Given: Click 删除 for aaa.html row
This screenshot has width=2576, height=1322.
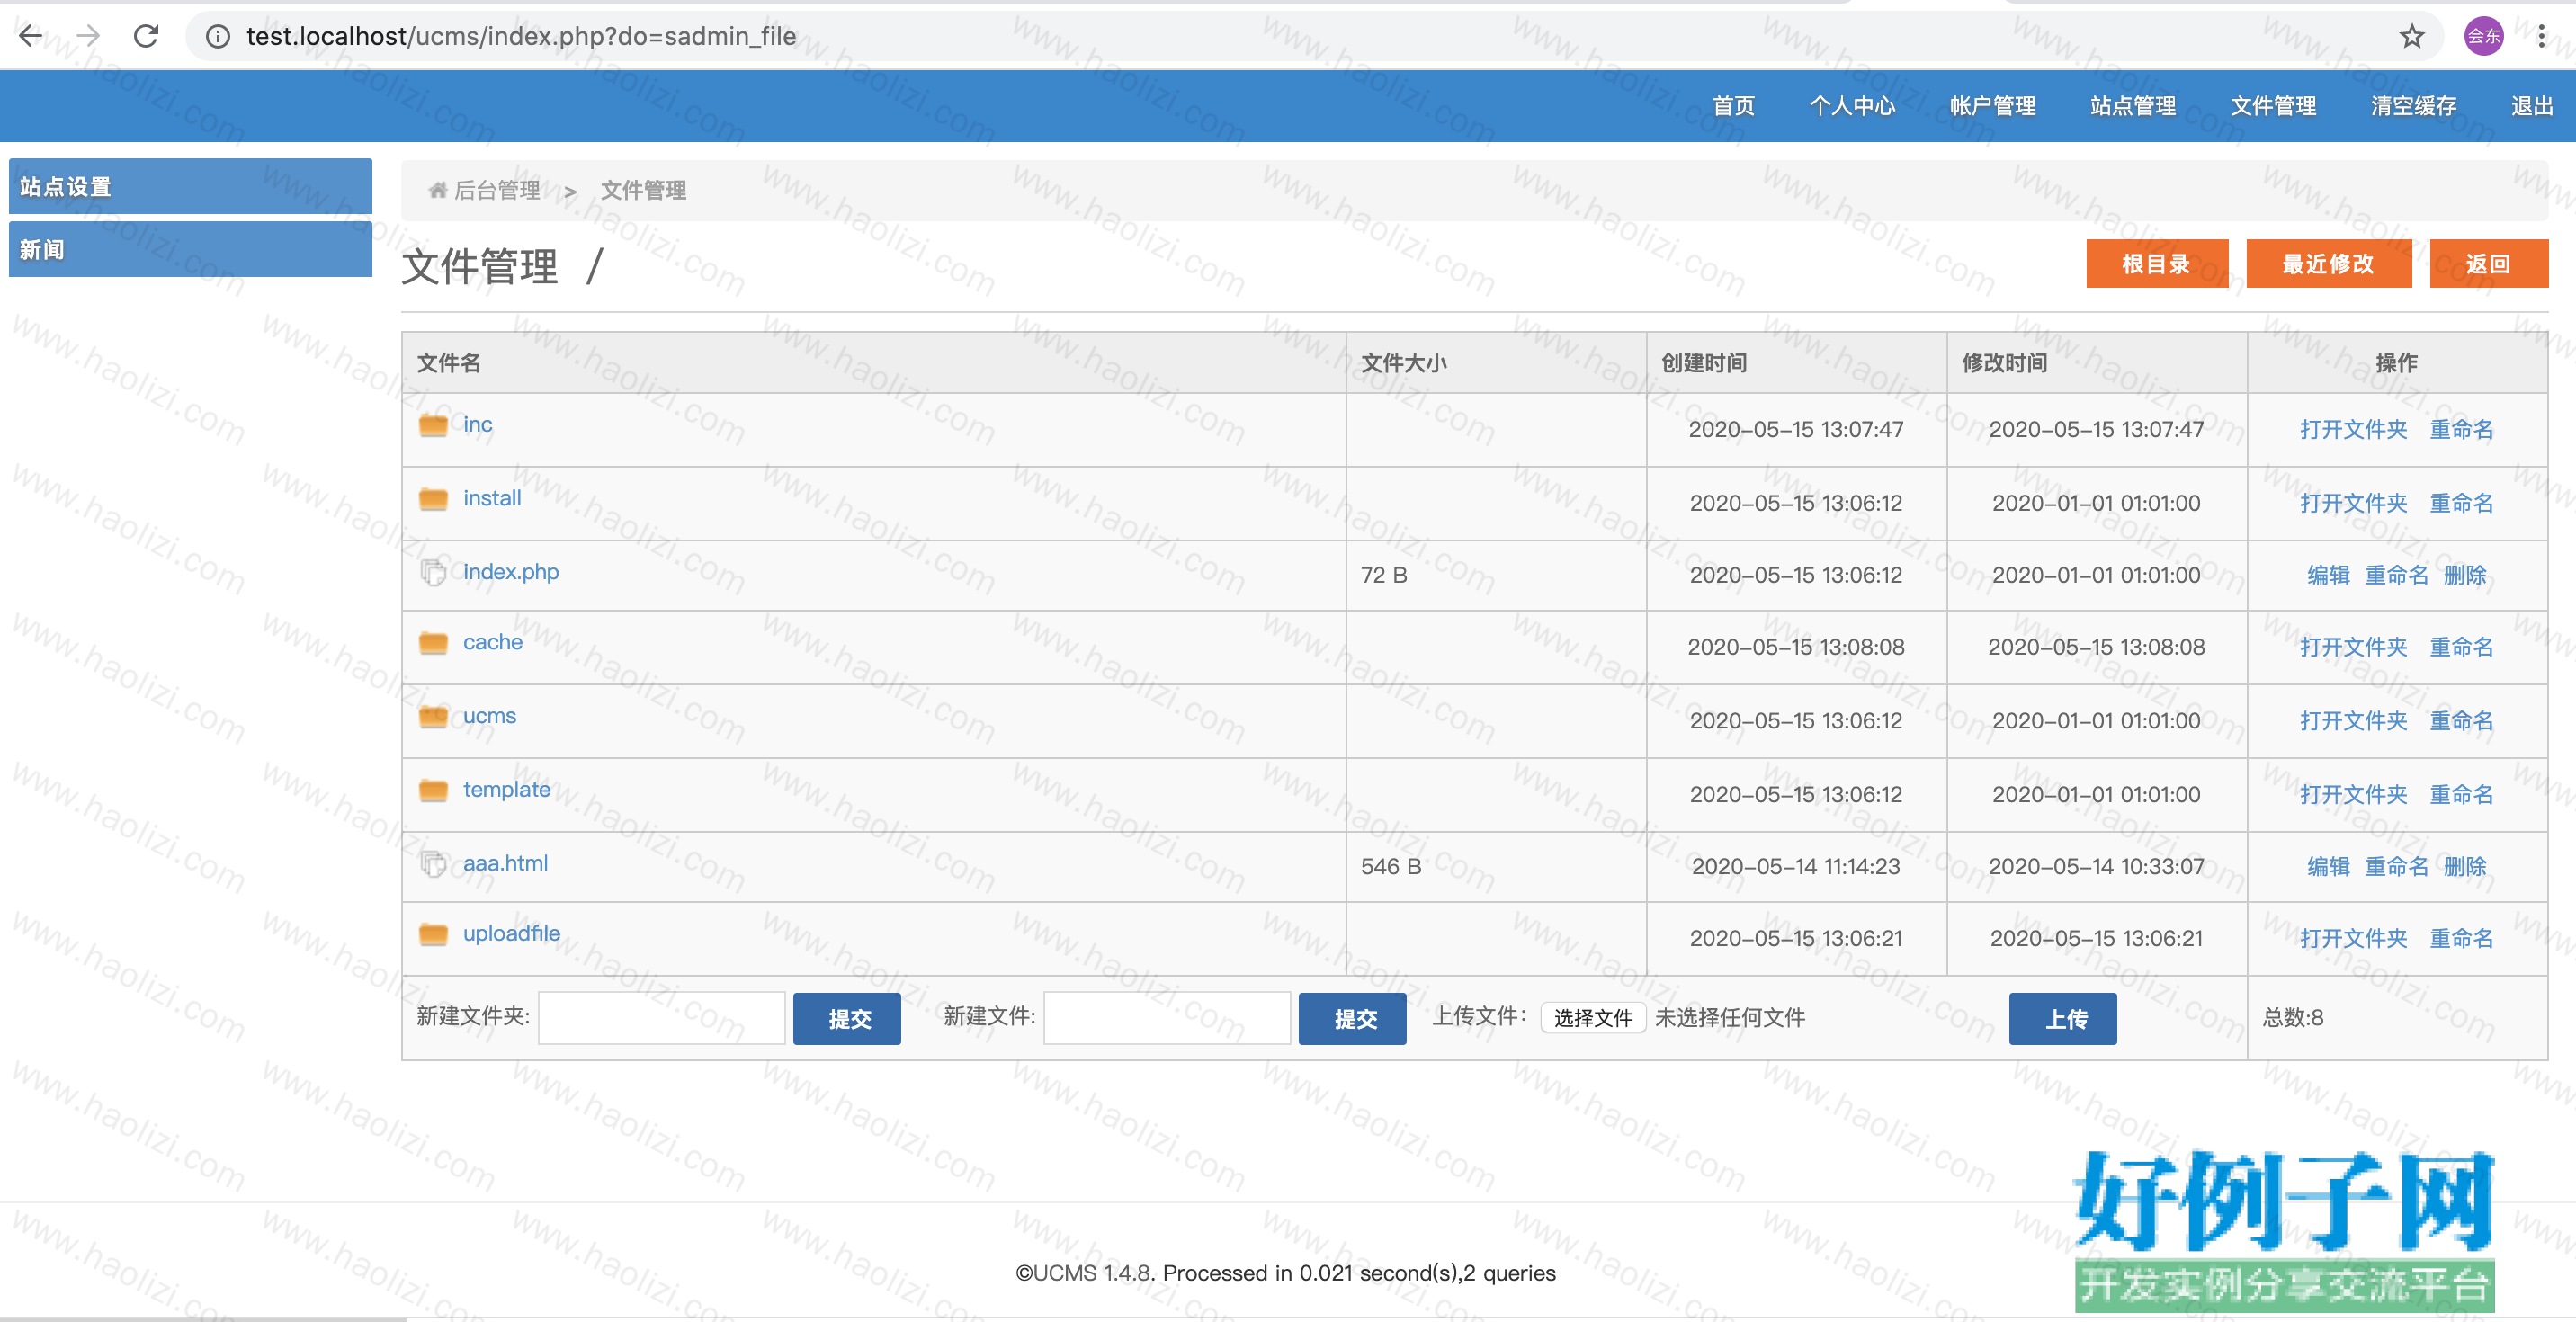Looking at the screenshot, I should click(x=2465, y=866).
